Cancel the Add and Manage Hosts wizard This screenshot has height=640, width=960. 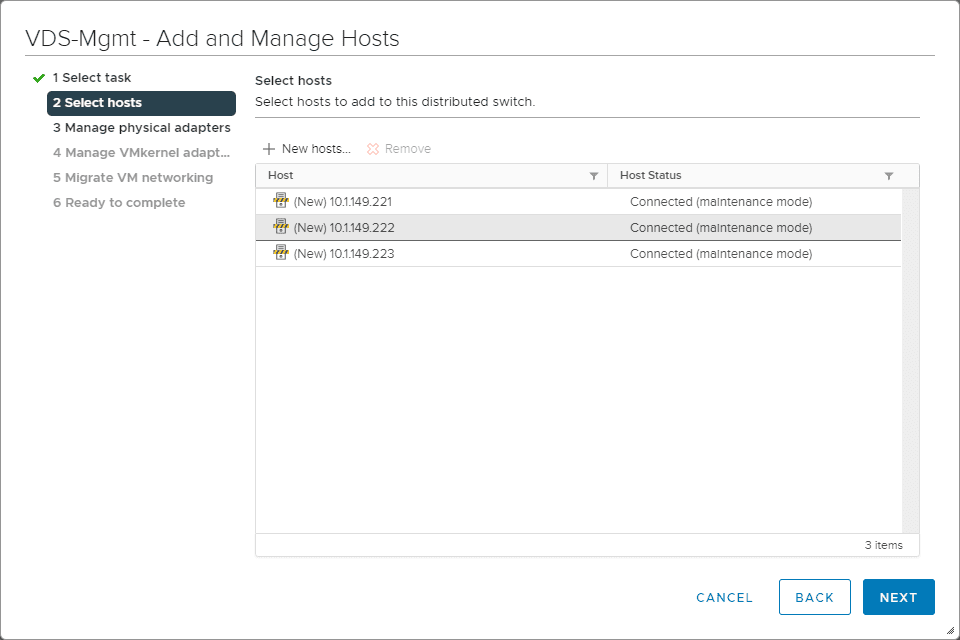click(724, 597)
